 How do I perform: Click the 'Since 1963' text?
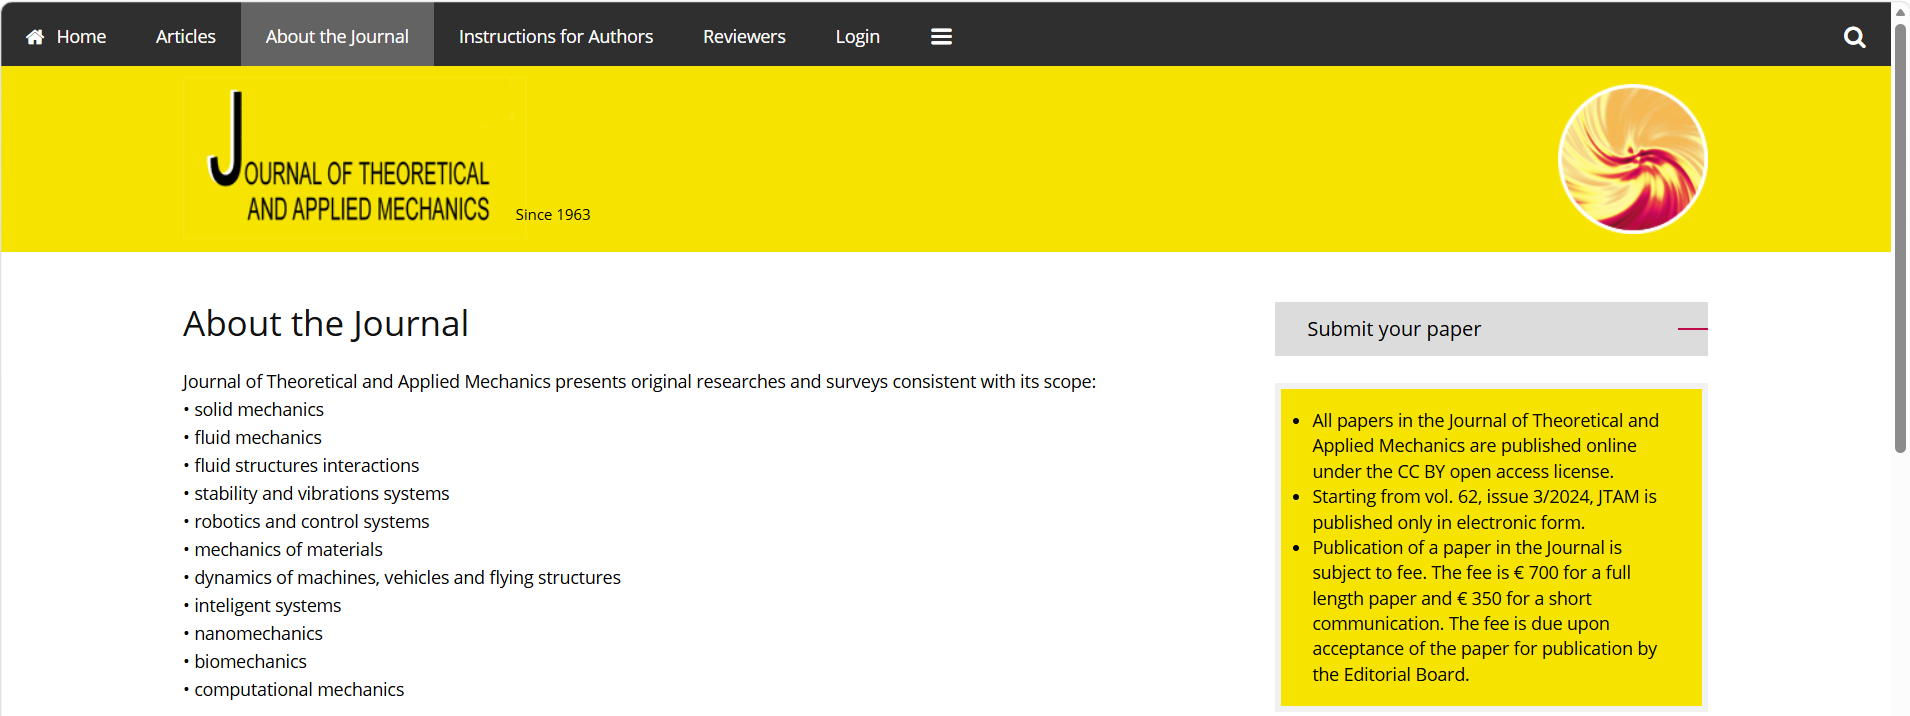tap(553, 215)
